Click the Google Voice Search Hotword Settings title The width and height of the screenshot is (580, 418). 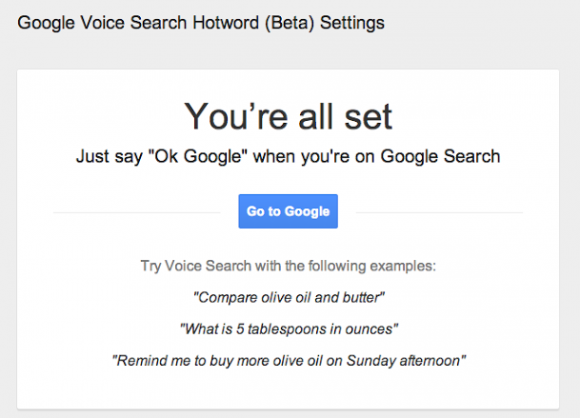point(201,23)
